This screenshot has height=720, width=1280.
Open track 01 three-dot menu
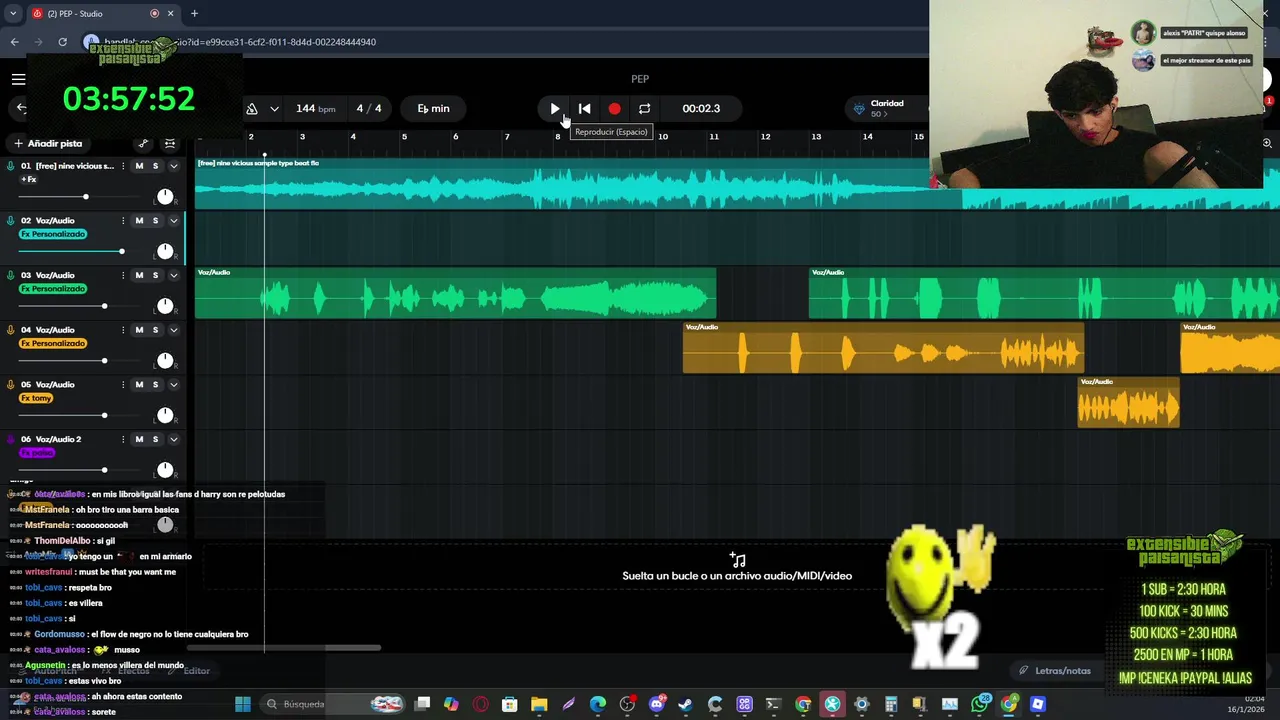point(123,166)
